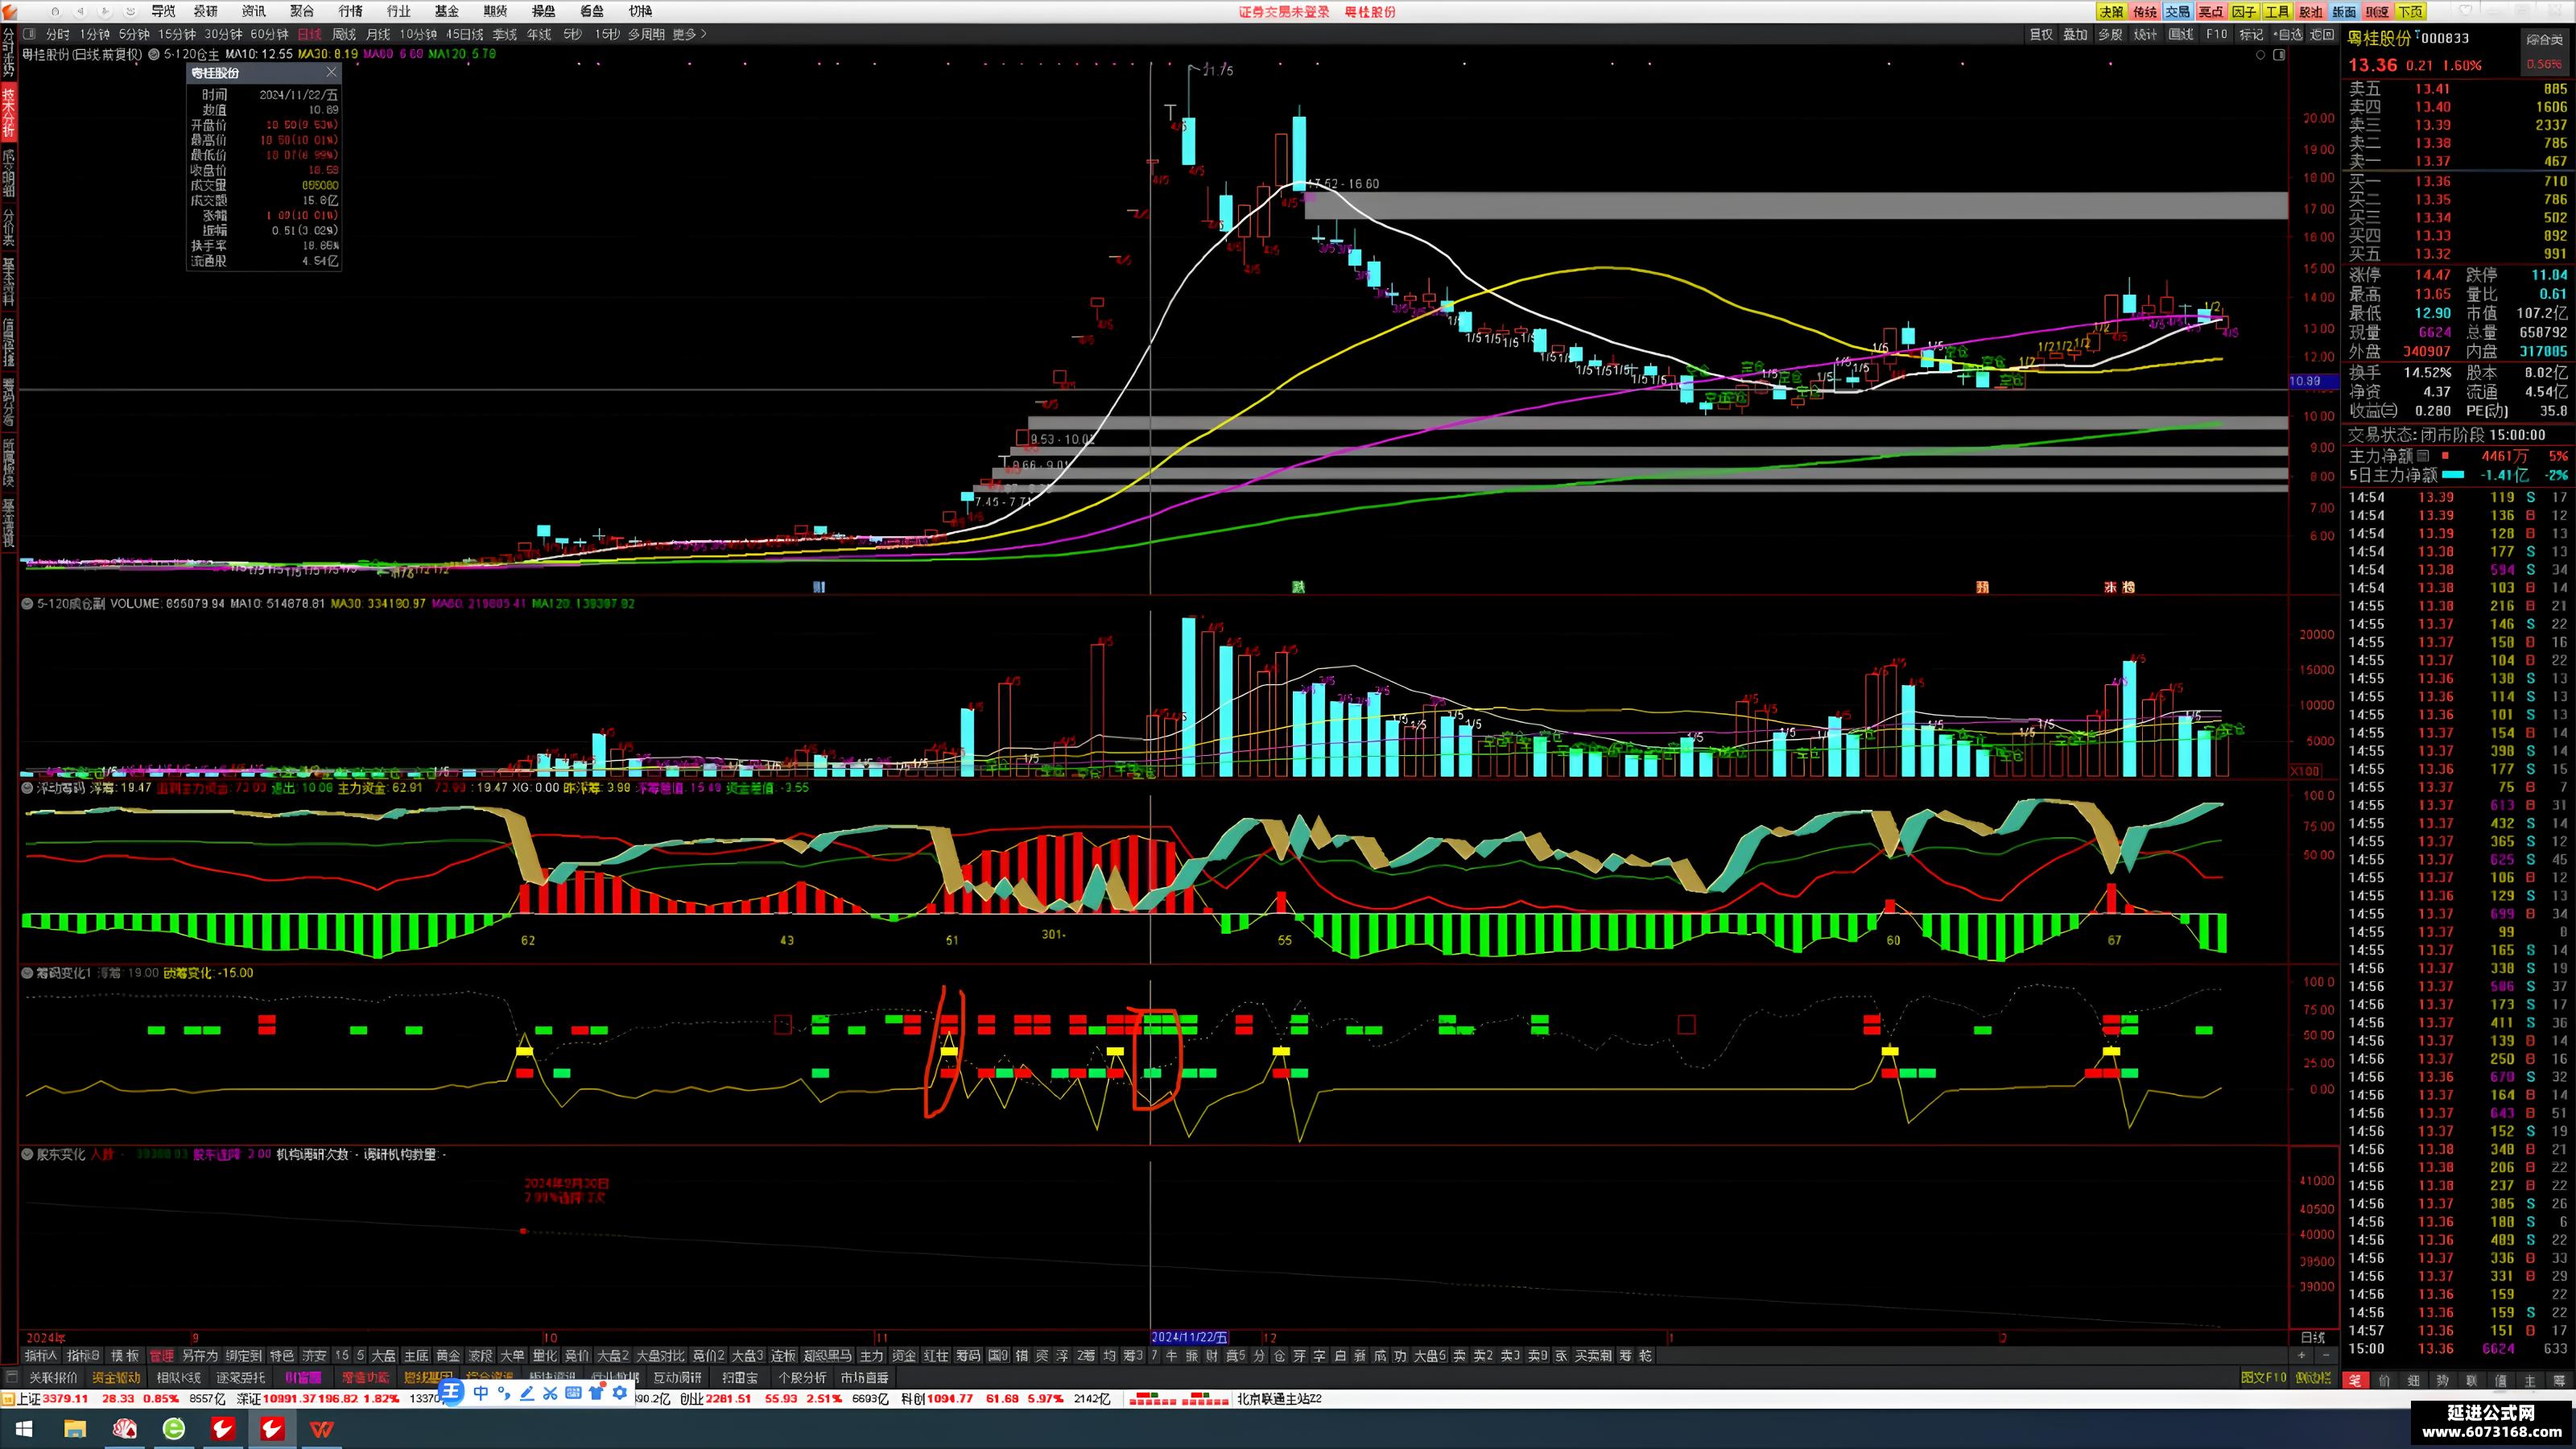Screen dimensions: 2576x1449
Task: Open the 综合类 dropdown beside stock code
Action: 2544,39
